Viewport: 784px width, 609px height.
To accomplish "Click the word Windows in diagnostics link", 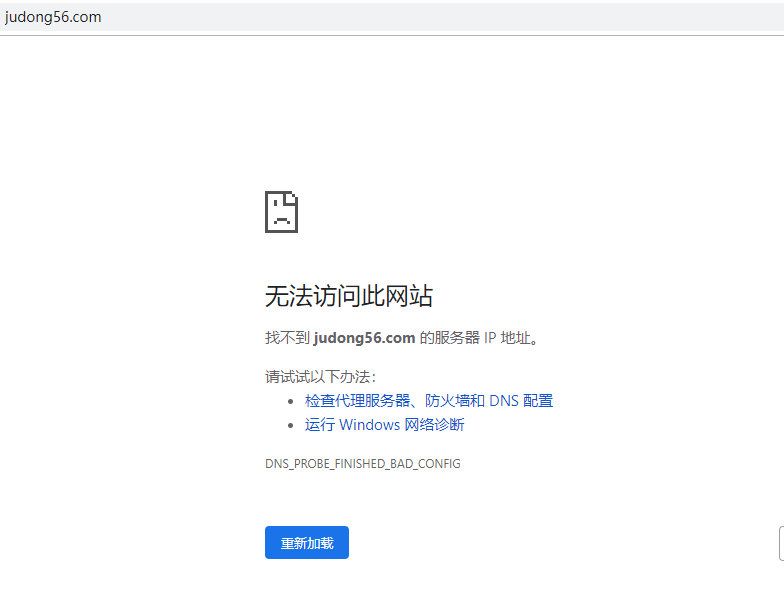I will tap(369, 424).
